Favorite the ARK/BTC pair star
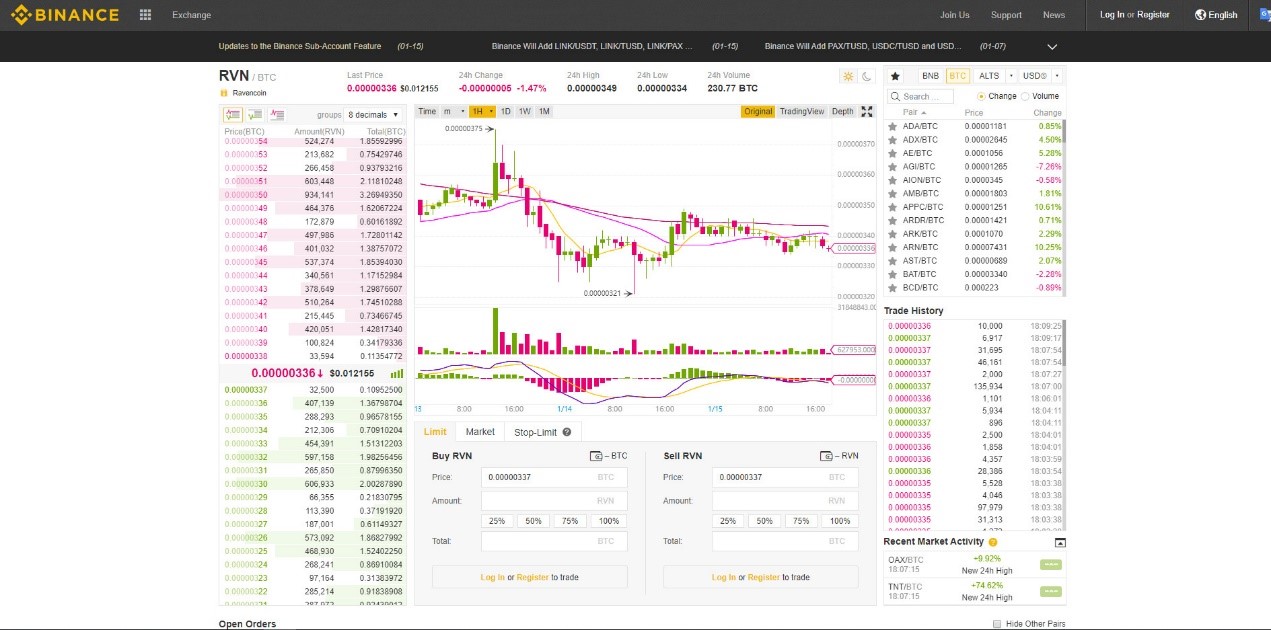This screenshot has height=630, width=1271. tap(892, 234)
